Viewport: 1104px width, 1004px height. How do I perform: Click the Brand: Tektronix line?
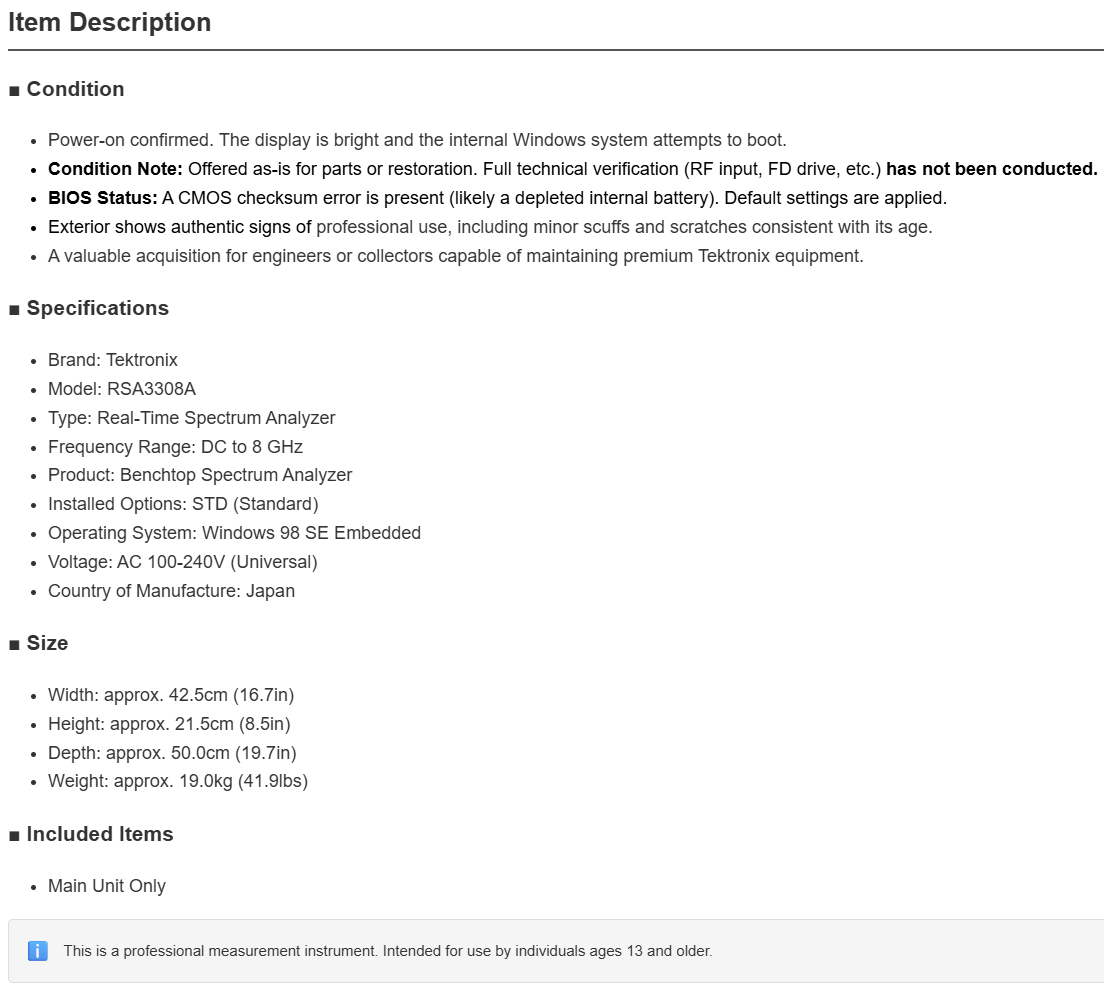(113, 360)
